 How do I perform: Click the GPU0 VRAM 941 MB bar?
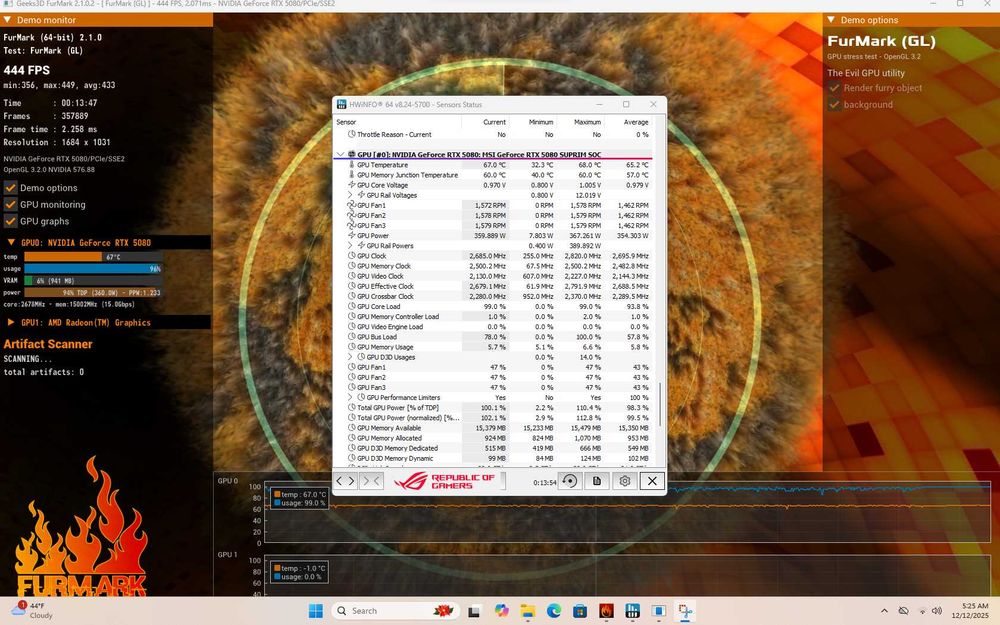93,280
